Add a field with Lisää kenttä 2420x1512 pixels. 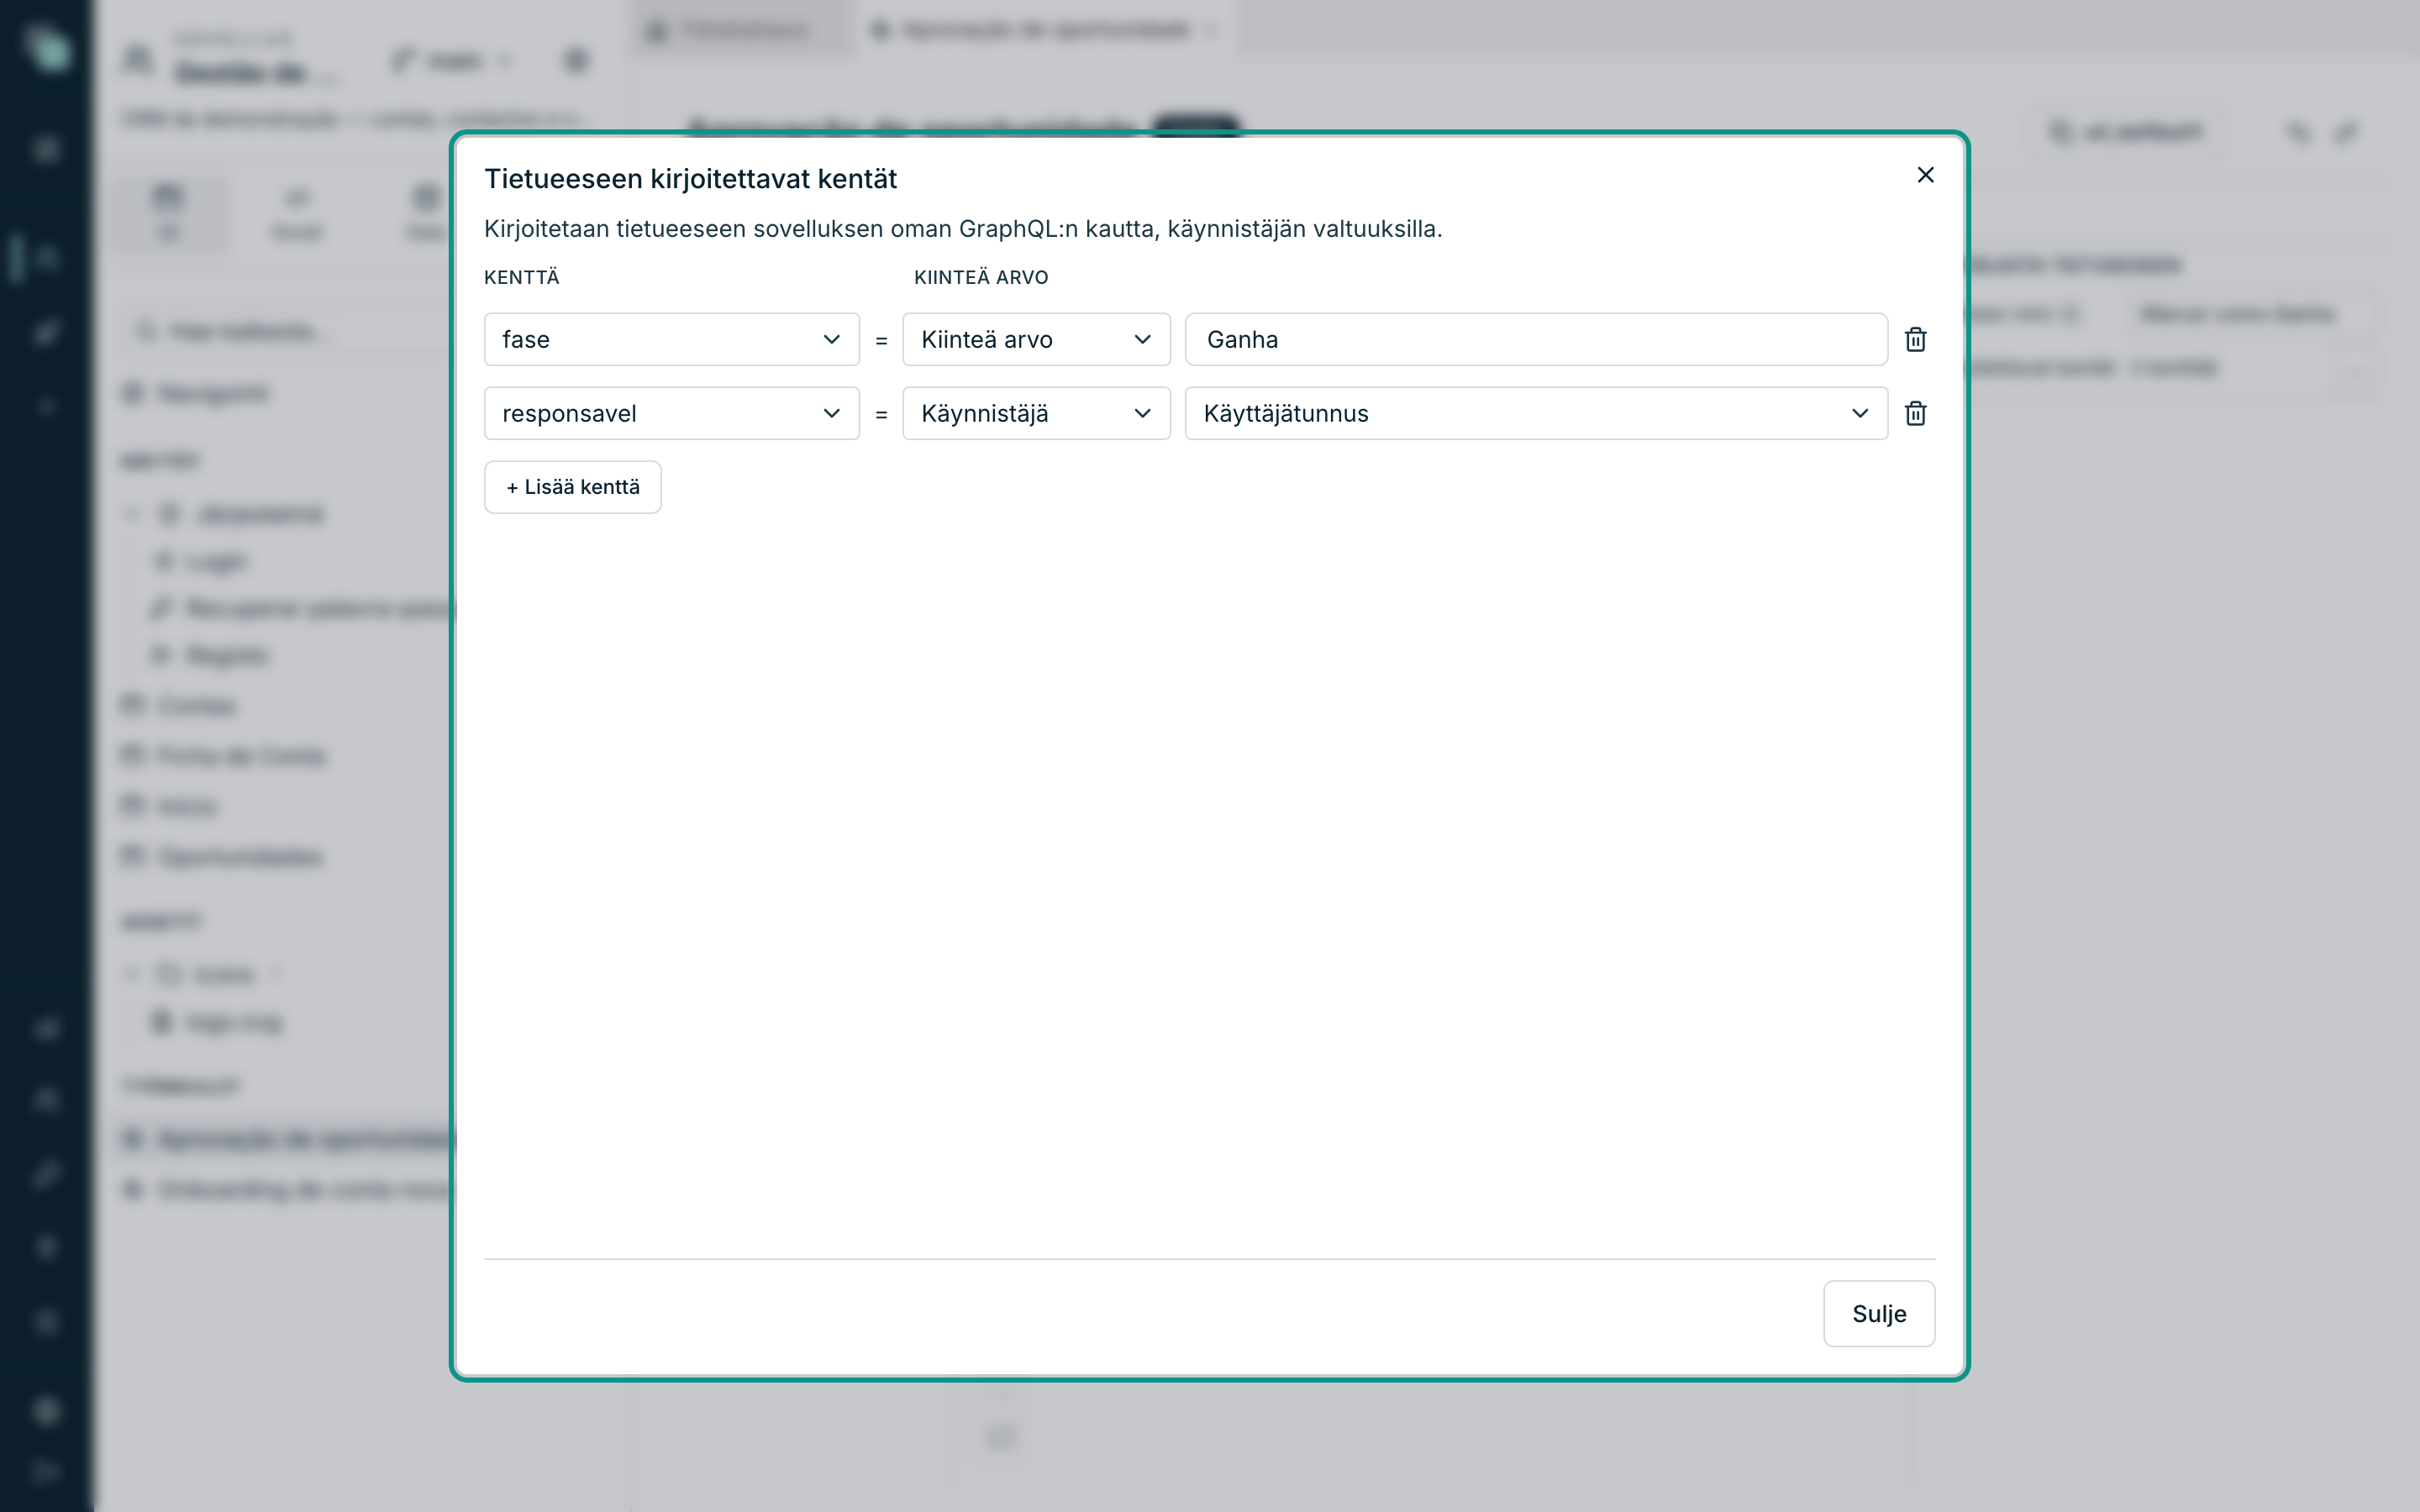(573, 487)
